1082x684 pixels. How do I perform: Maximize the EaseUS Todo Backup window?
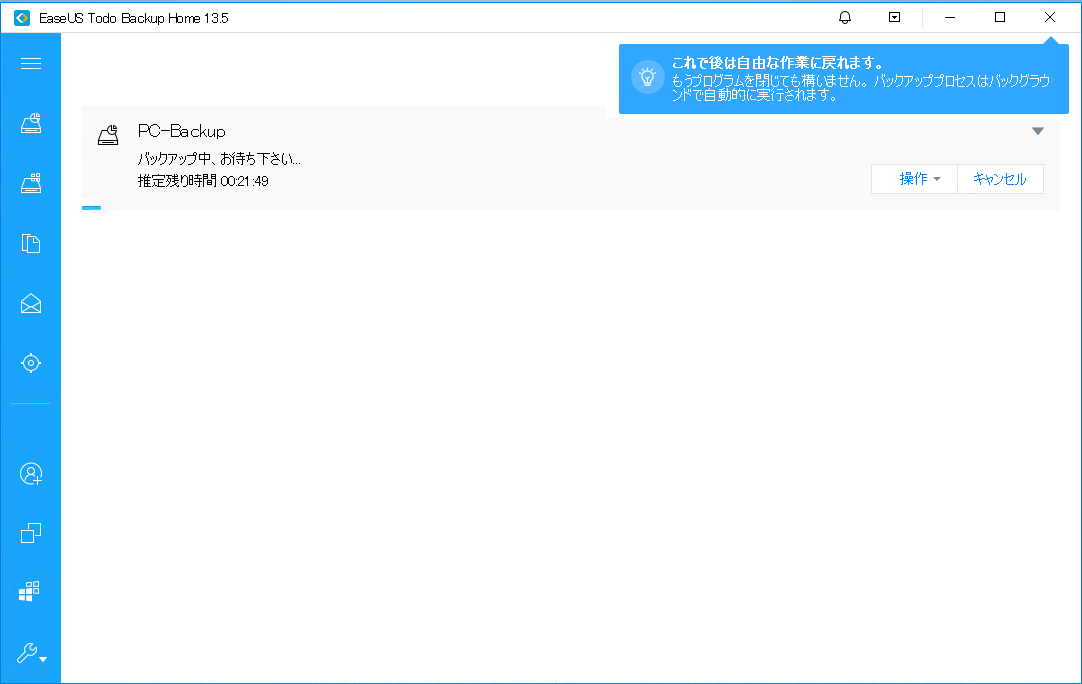click(x=1000, y=17)
